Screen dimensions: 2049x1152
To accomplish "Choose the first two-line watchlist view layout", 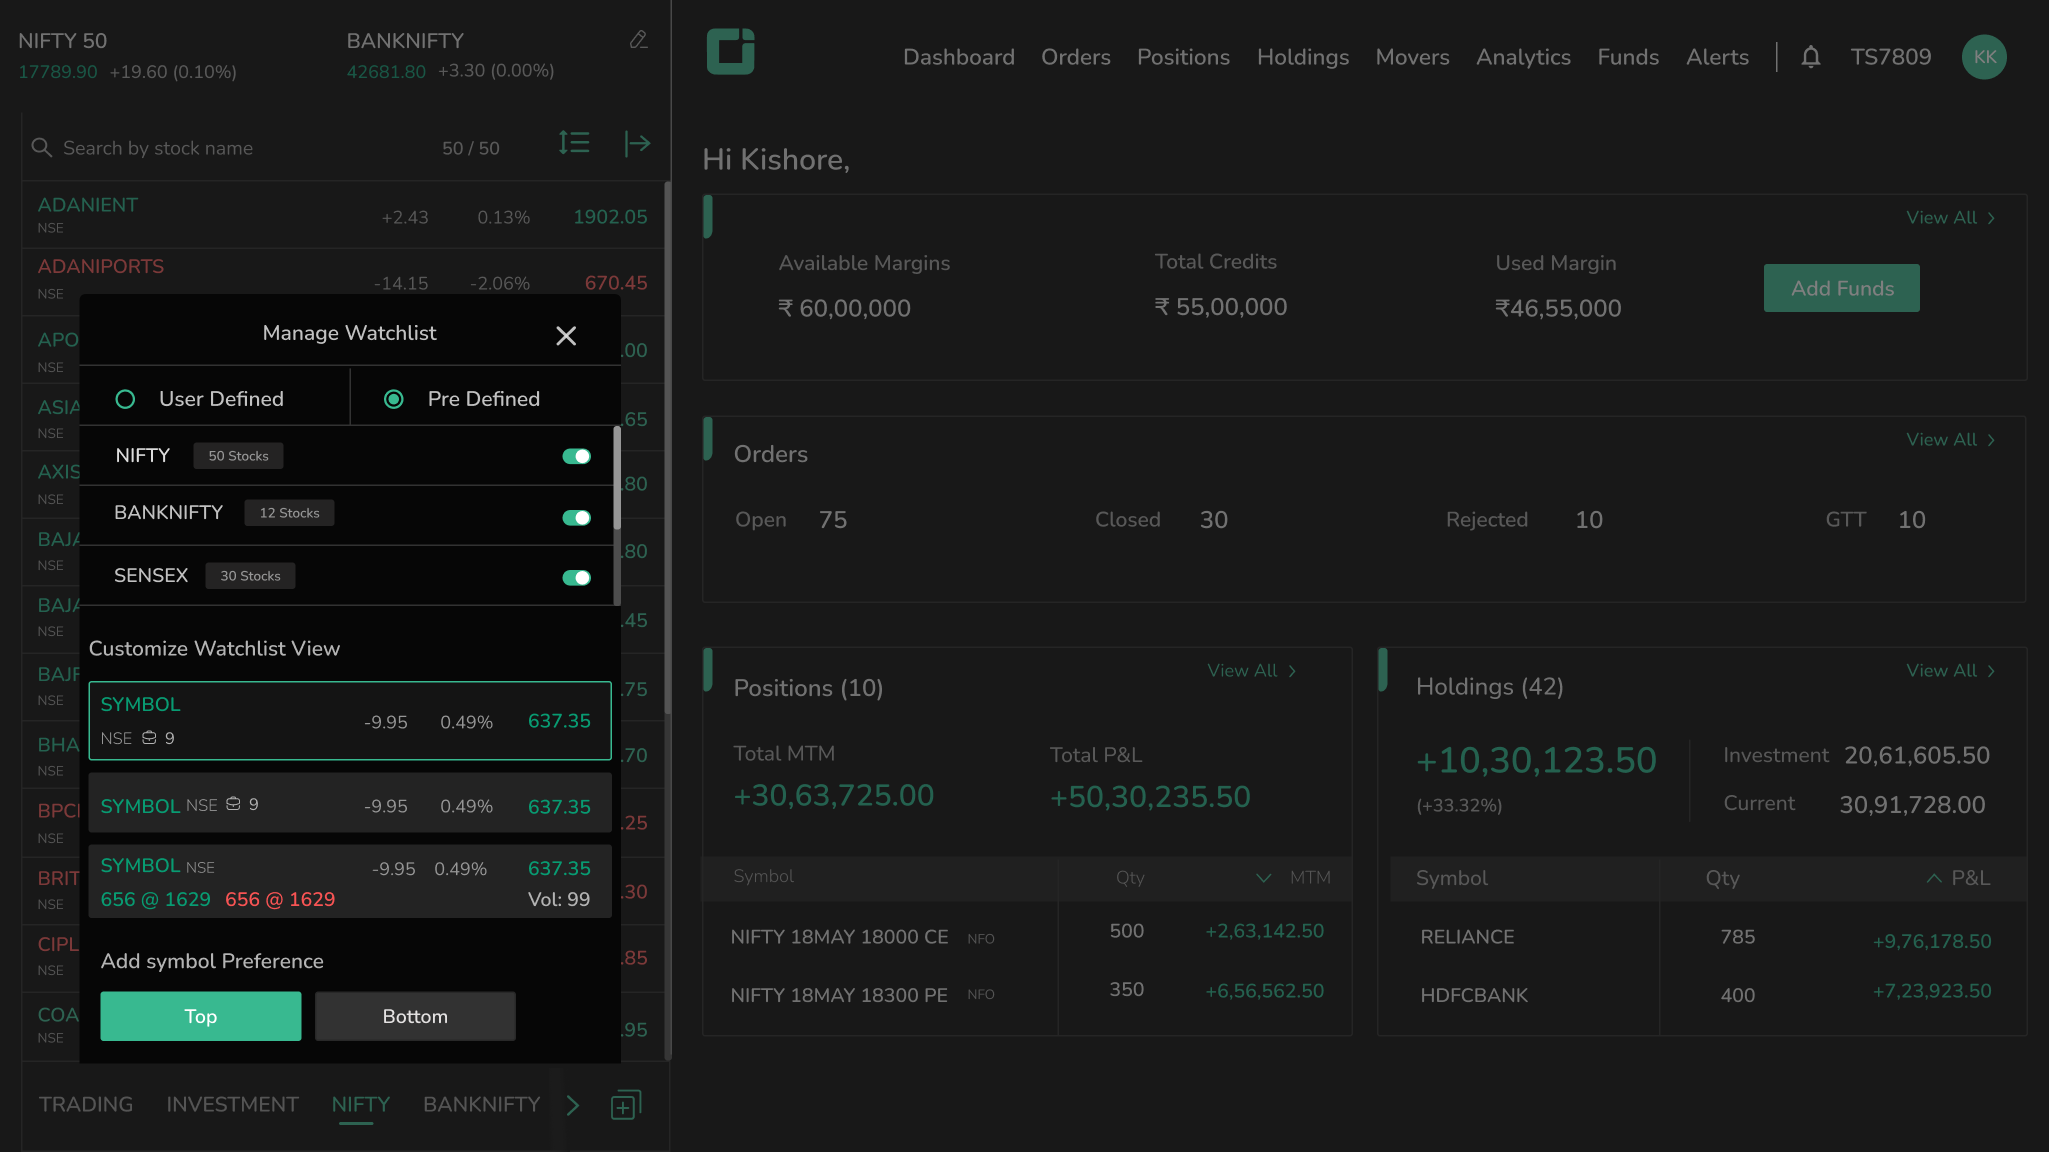I will click(x=350, y=721).
